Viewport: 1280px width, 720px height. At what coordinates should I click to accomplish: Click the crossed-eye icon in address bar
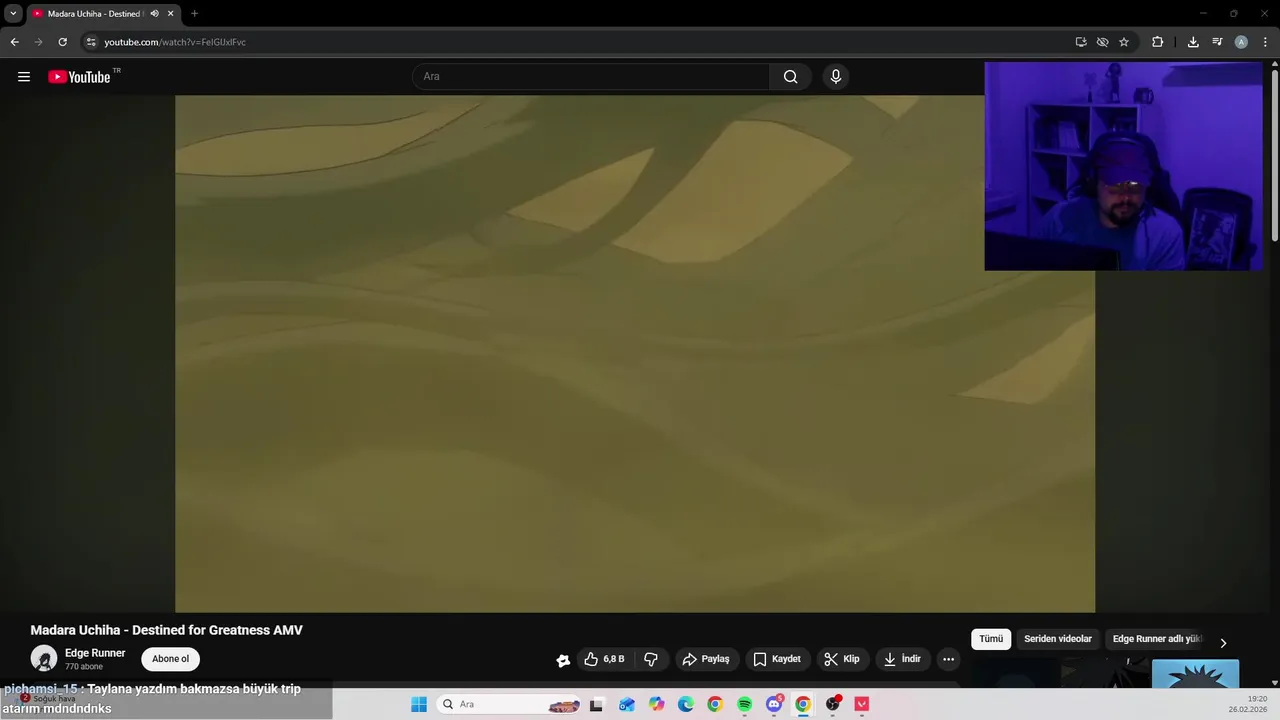coord(1102,42)
